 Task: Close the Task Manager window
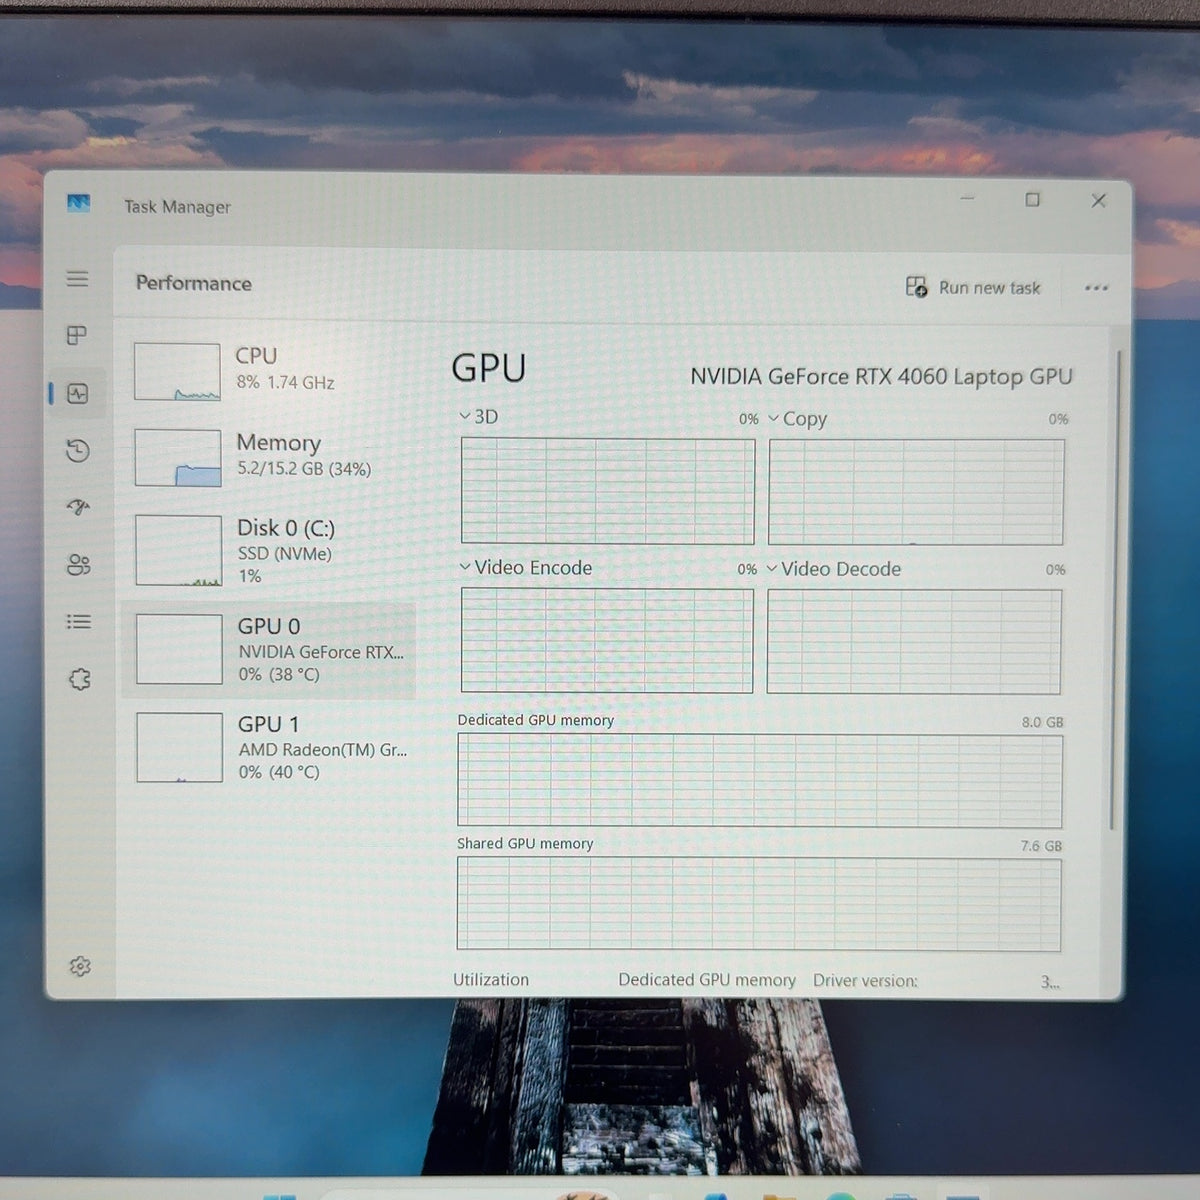[1098, 201]
